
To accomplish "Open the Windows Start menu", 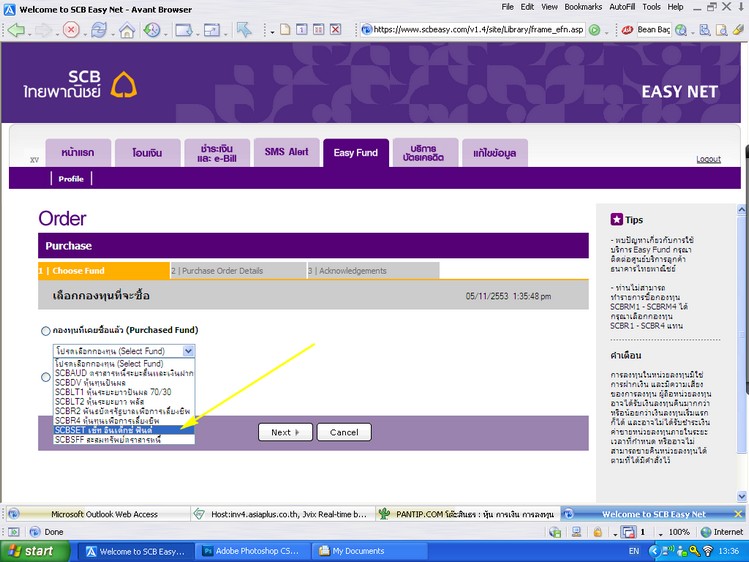I will 35,551.
